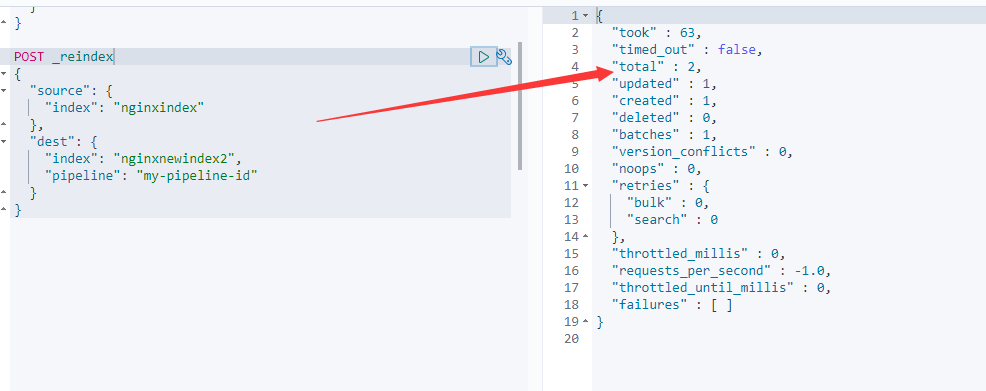This screenshot has height=391, width=986.
Task: Collapse the "source" block fold arrow
Action: click(4, 91)
